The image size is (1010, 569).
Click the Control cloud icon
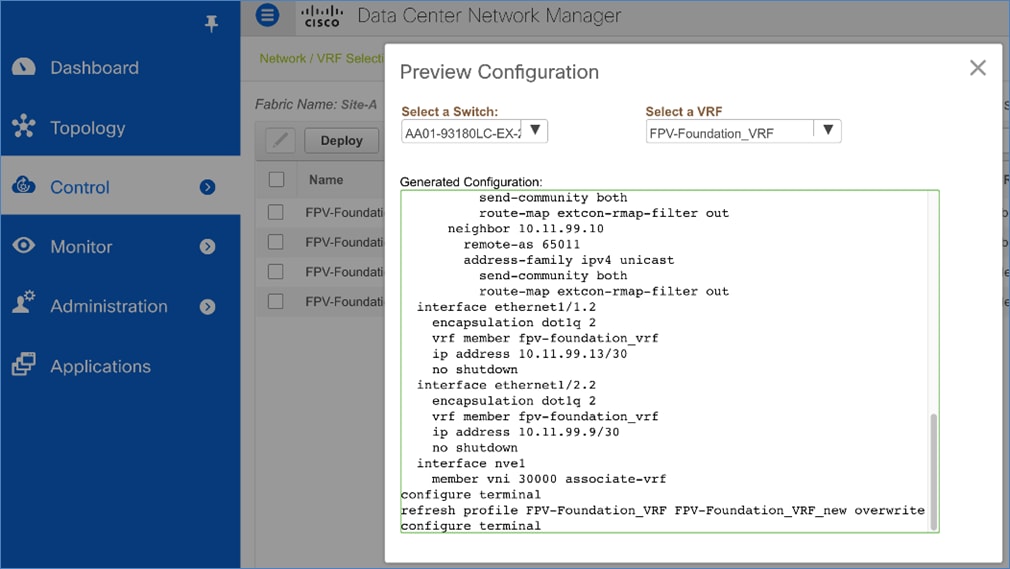pos(24,186)
